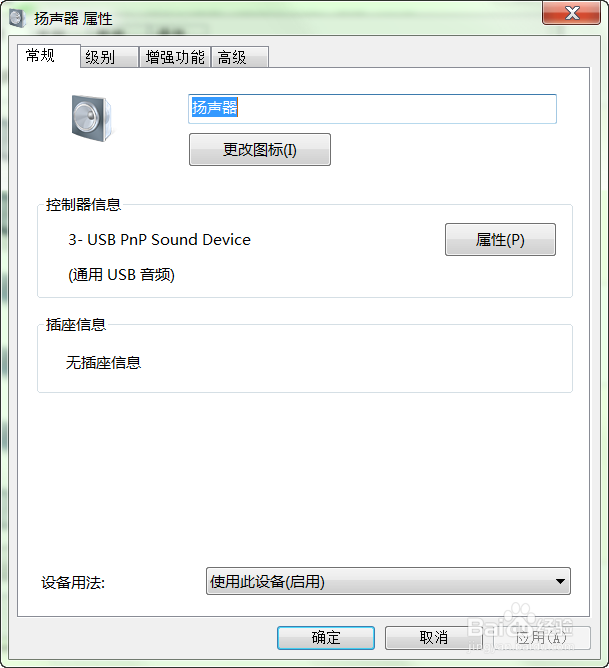Click the large speaker device icon
Viewport: 609px width, 668px height.
tap(92, 118)
